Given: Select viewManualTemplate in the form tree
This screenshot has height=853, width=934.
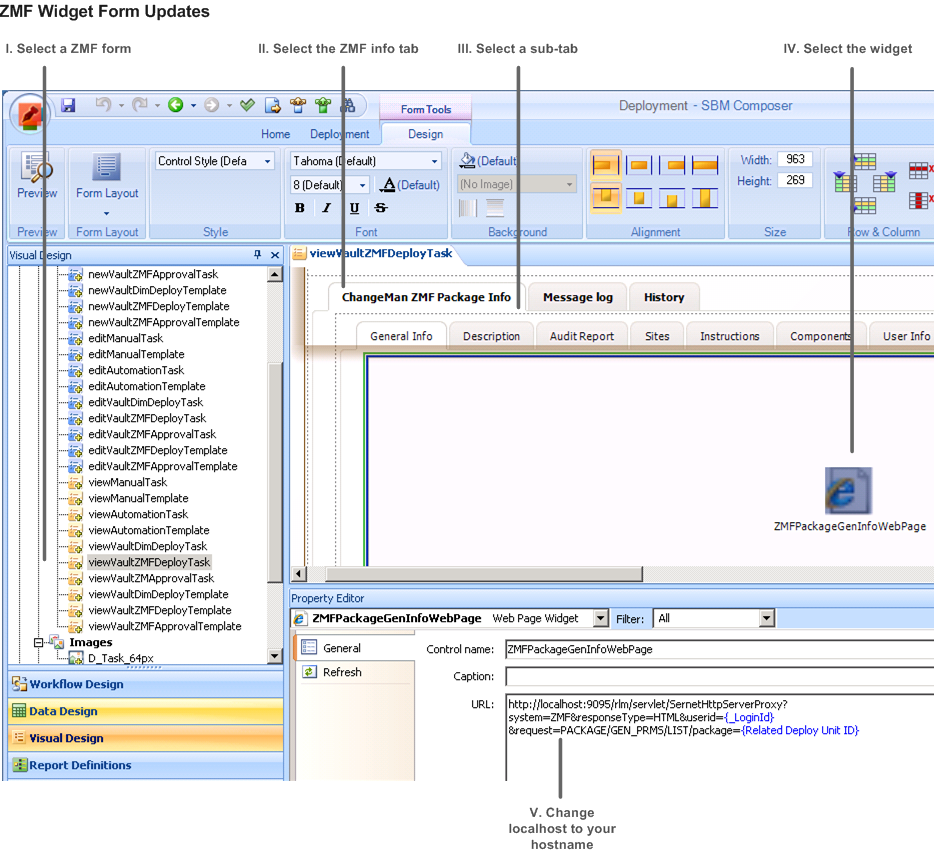Looking at the screenshot, I should coord(138,498).
